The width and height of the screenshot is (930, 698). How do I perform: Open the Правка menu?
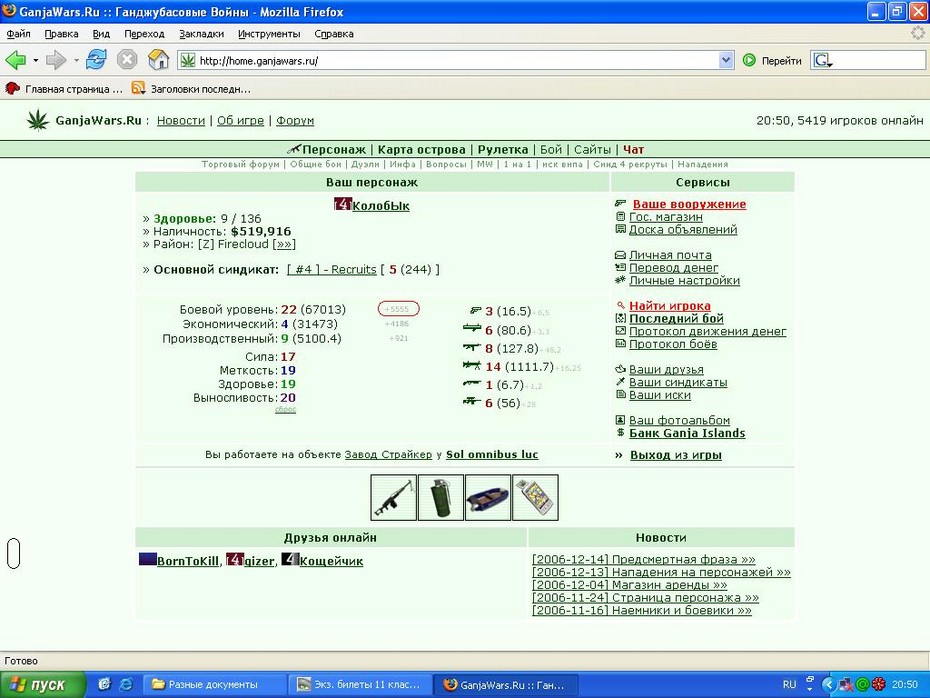(61, 34)
